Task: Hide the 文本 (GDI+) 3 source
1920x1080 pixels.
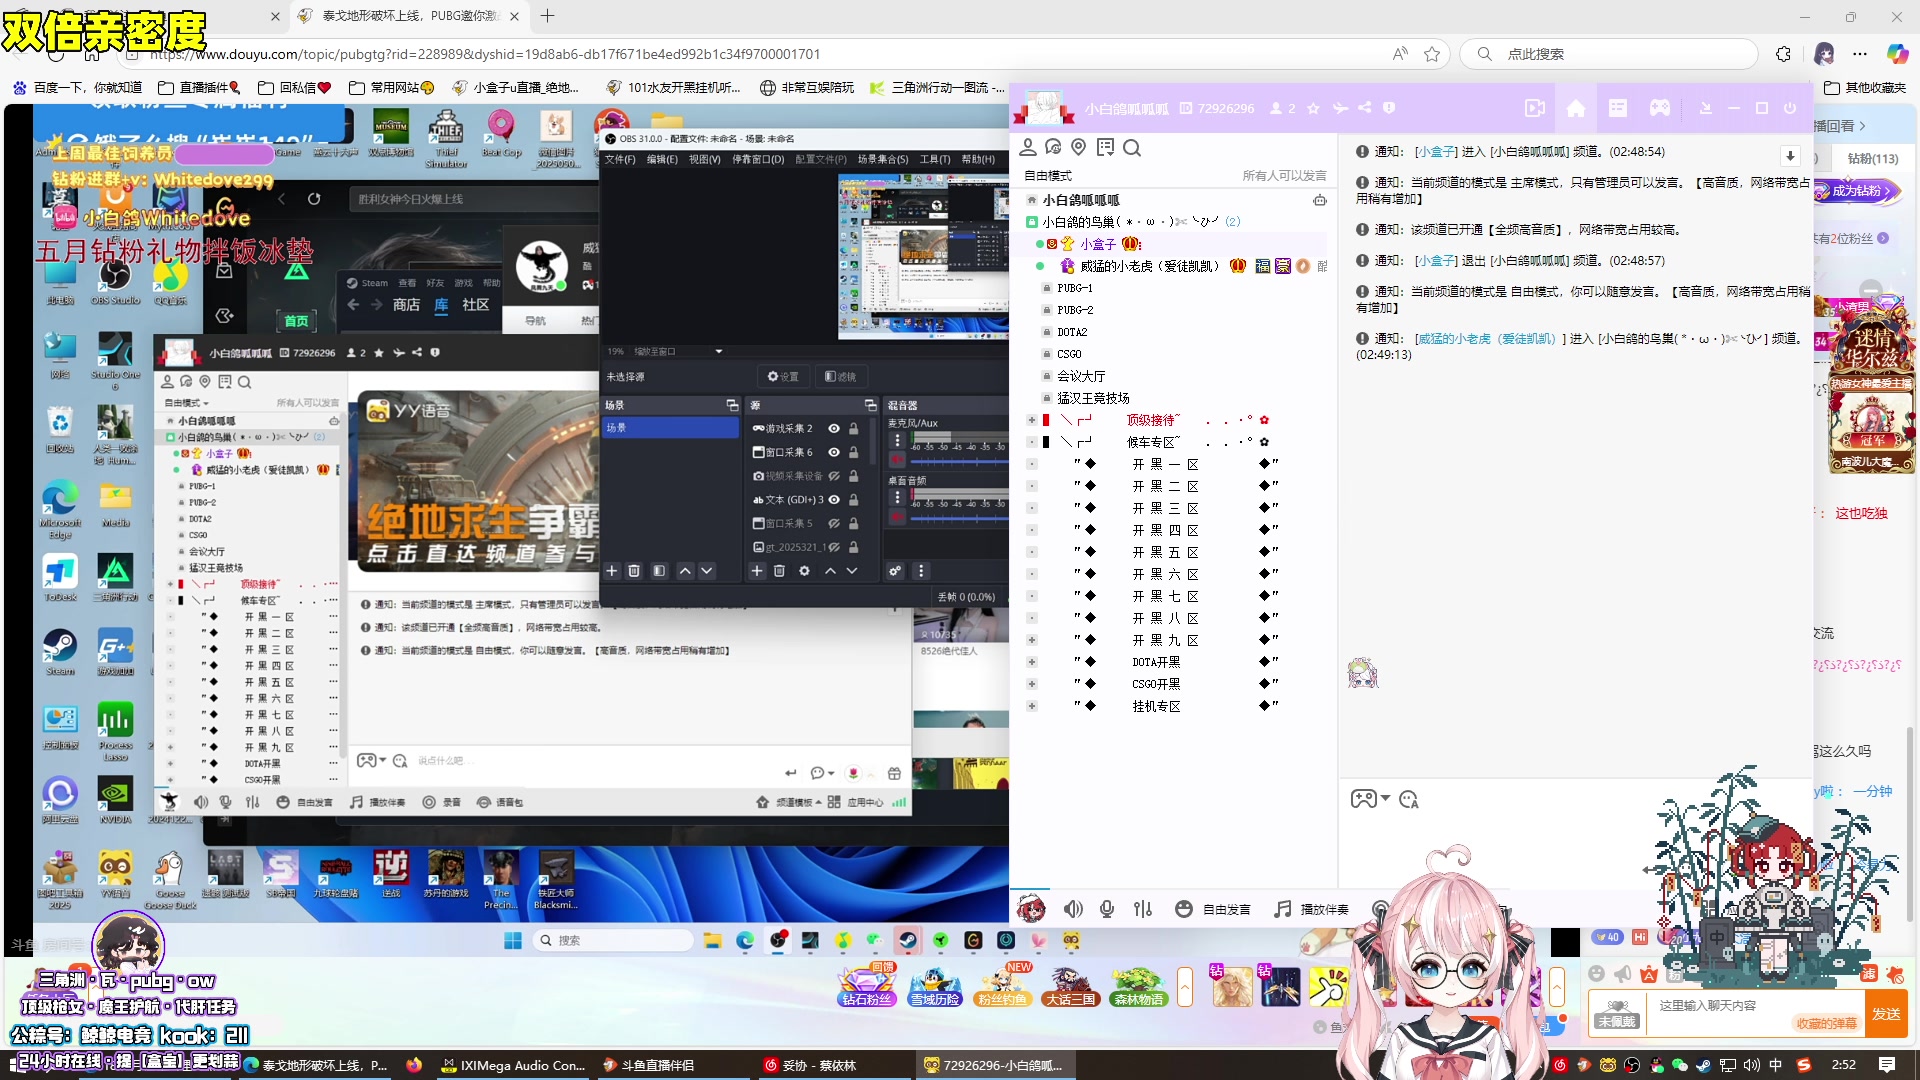Action: [x=834, y=500]
